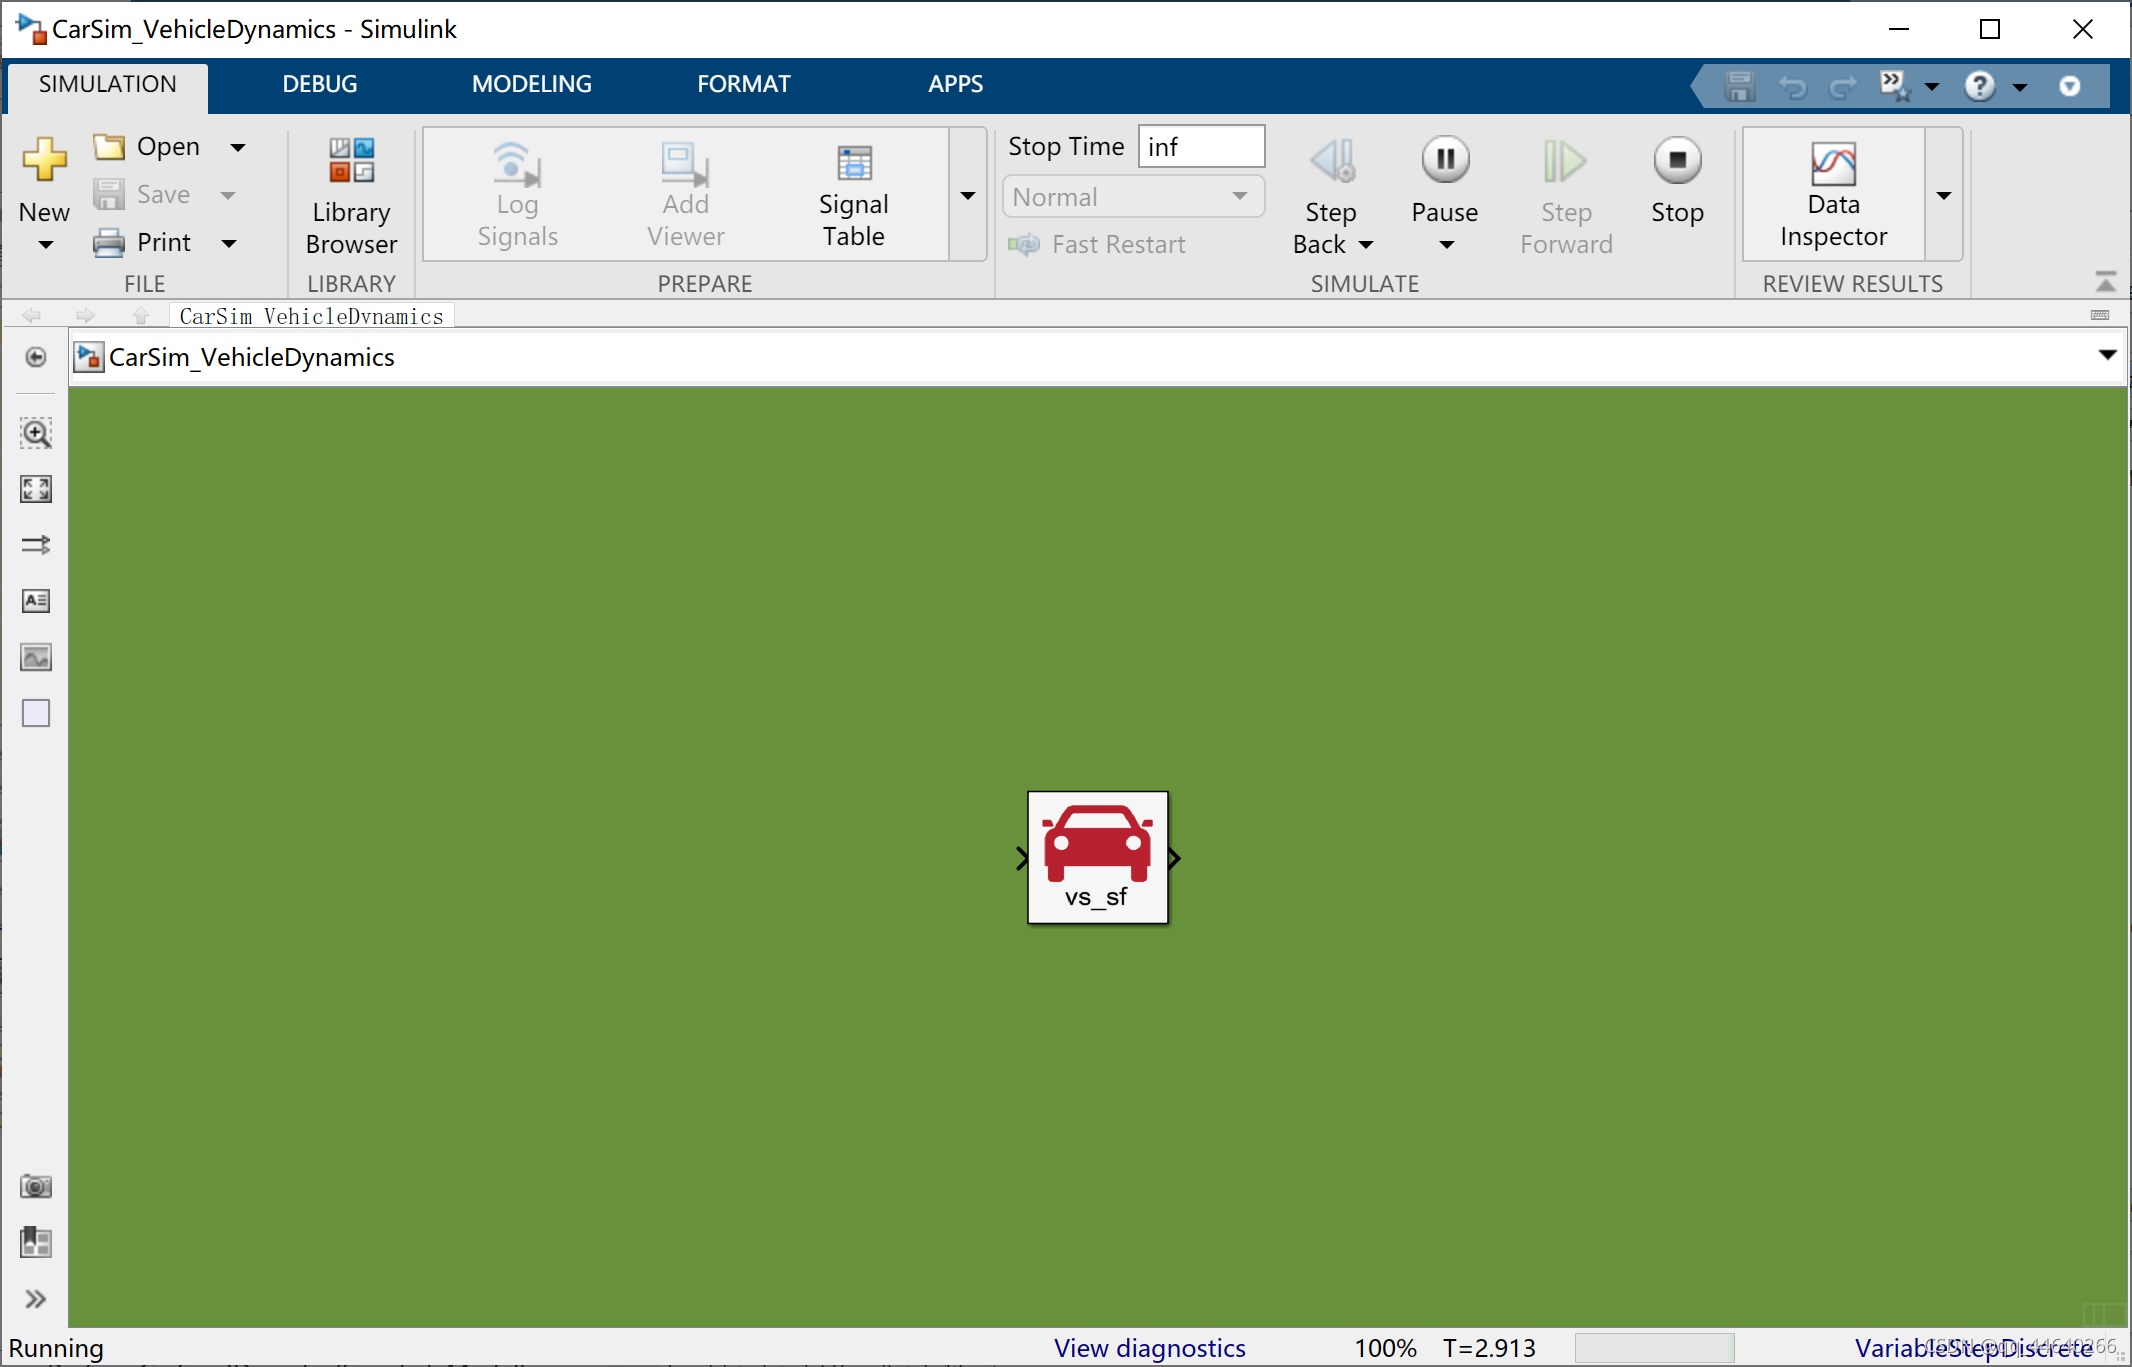The image size is (2132, 1367).
Task: Open the Step Back options dropdown
Action: pyautogui.click(x=1366, y=245)
